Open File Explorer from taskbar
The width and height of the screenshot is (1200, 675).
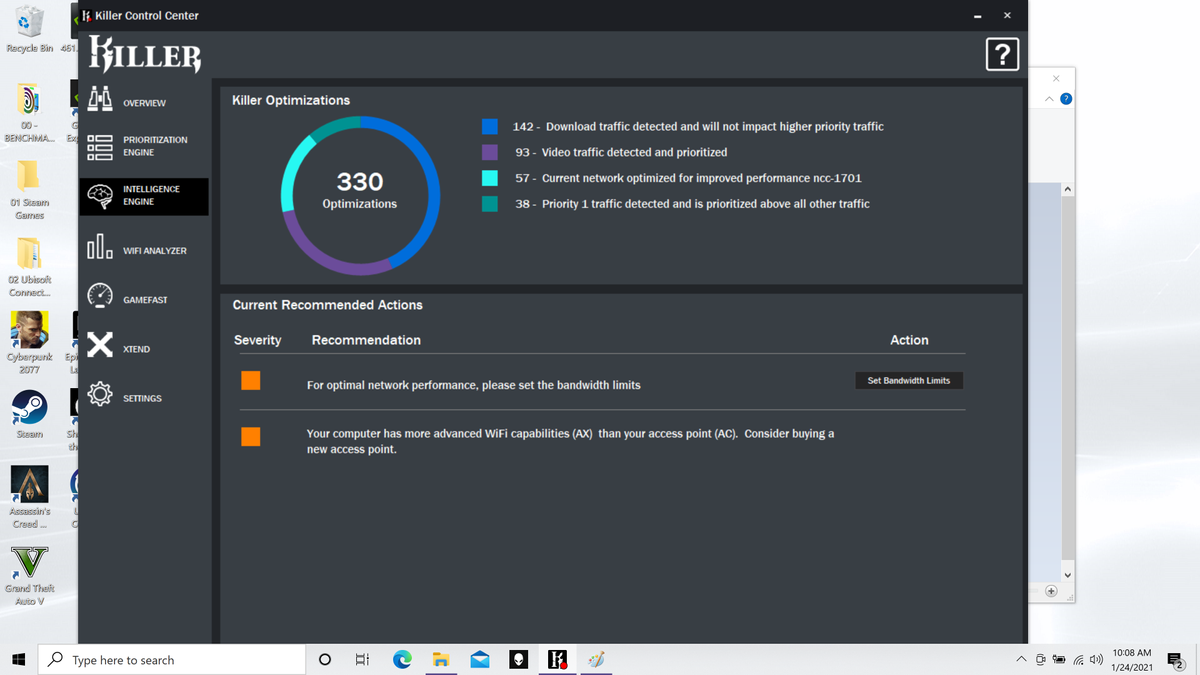(x=441, y=659)
